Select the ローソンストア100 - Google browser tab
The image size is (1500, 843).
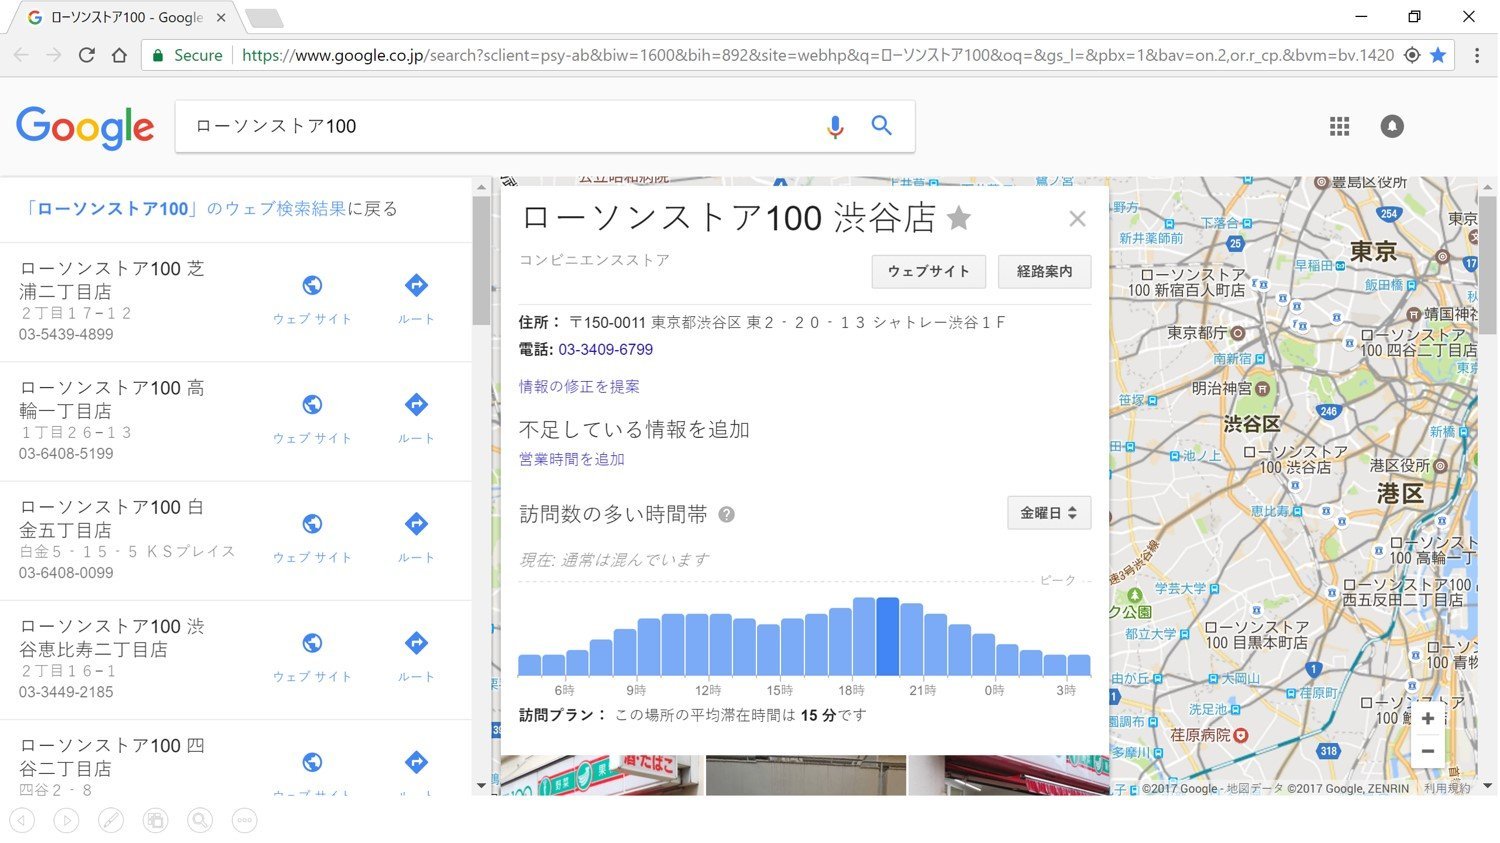[x=125, y=17]
